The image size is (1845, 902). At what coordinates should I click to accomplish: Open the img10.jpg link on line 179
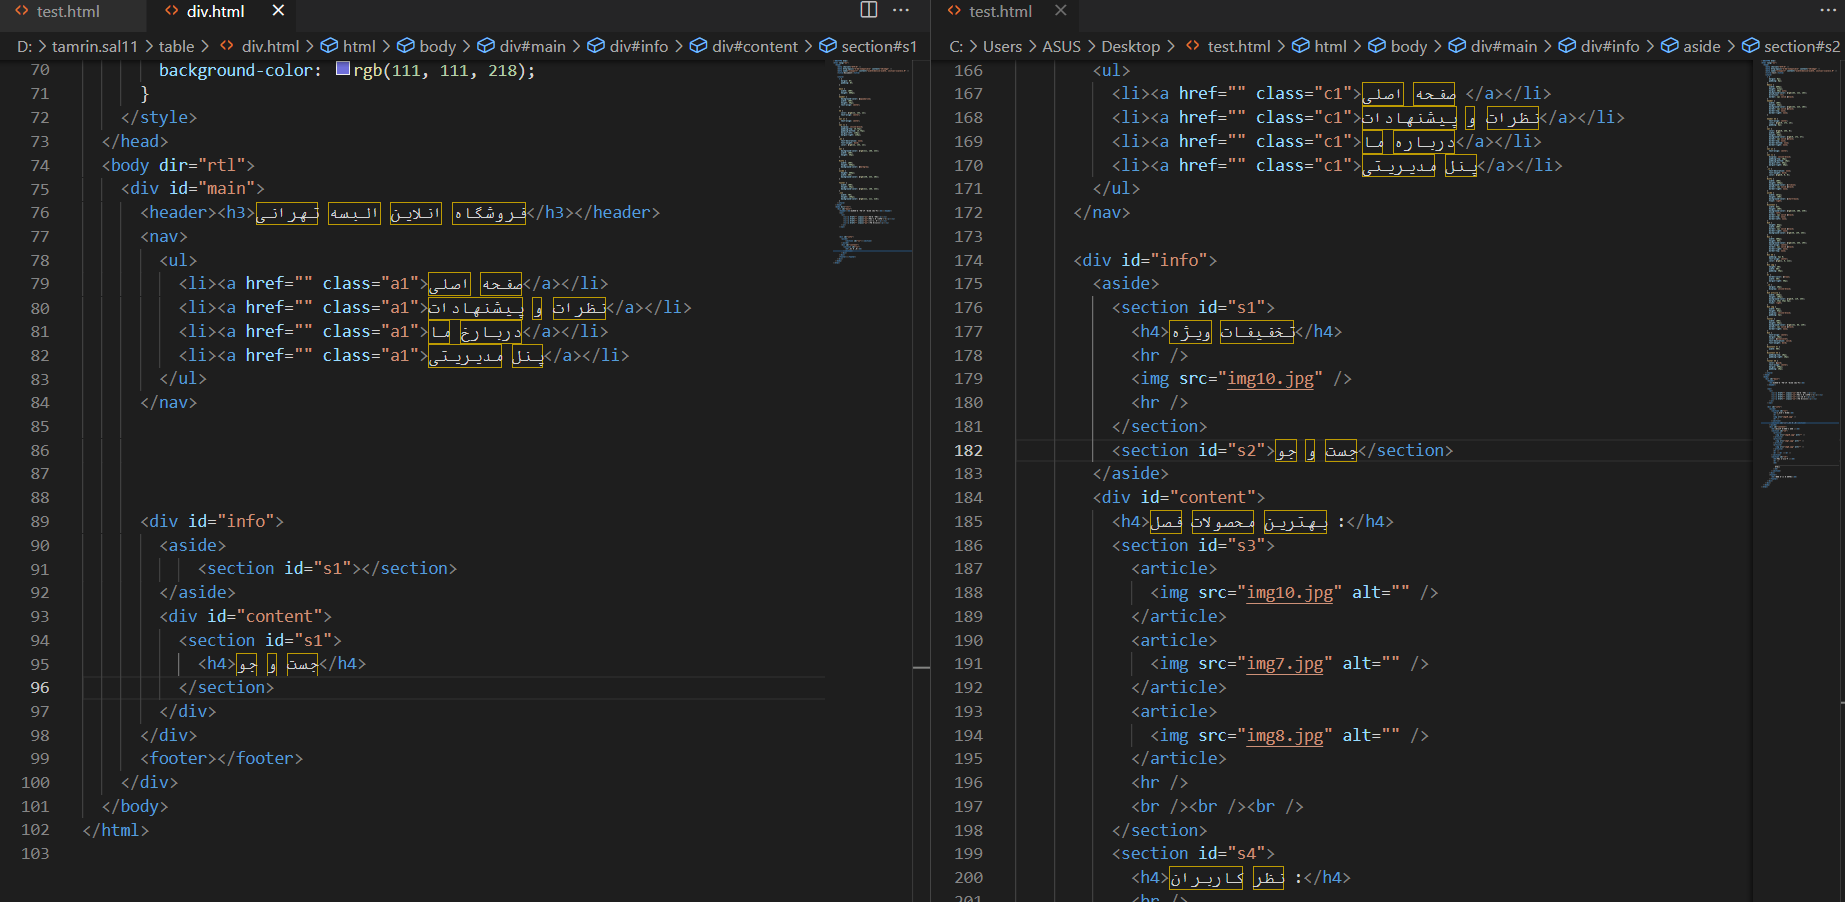pos(1270,379)
